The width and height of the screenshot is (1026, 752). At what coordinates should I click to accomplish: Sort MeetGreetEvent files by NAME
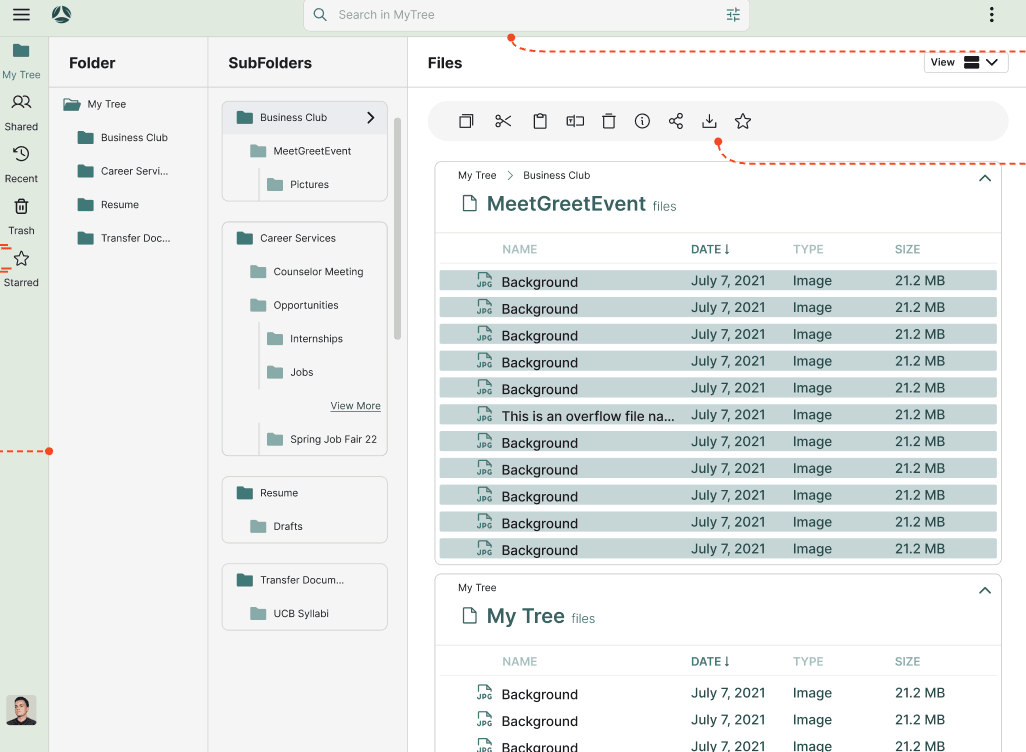click(520, 249)
